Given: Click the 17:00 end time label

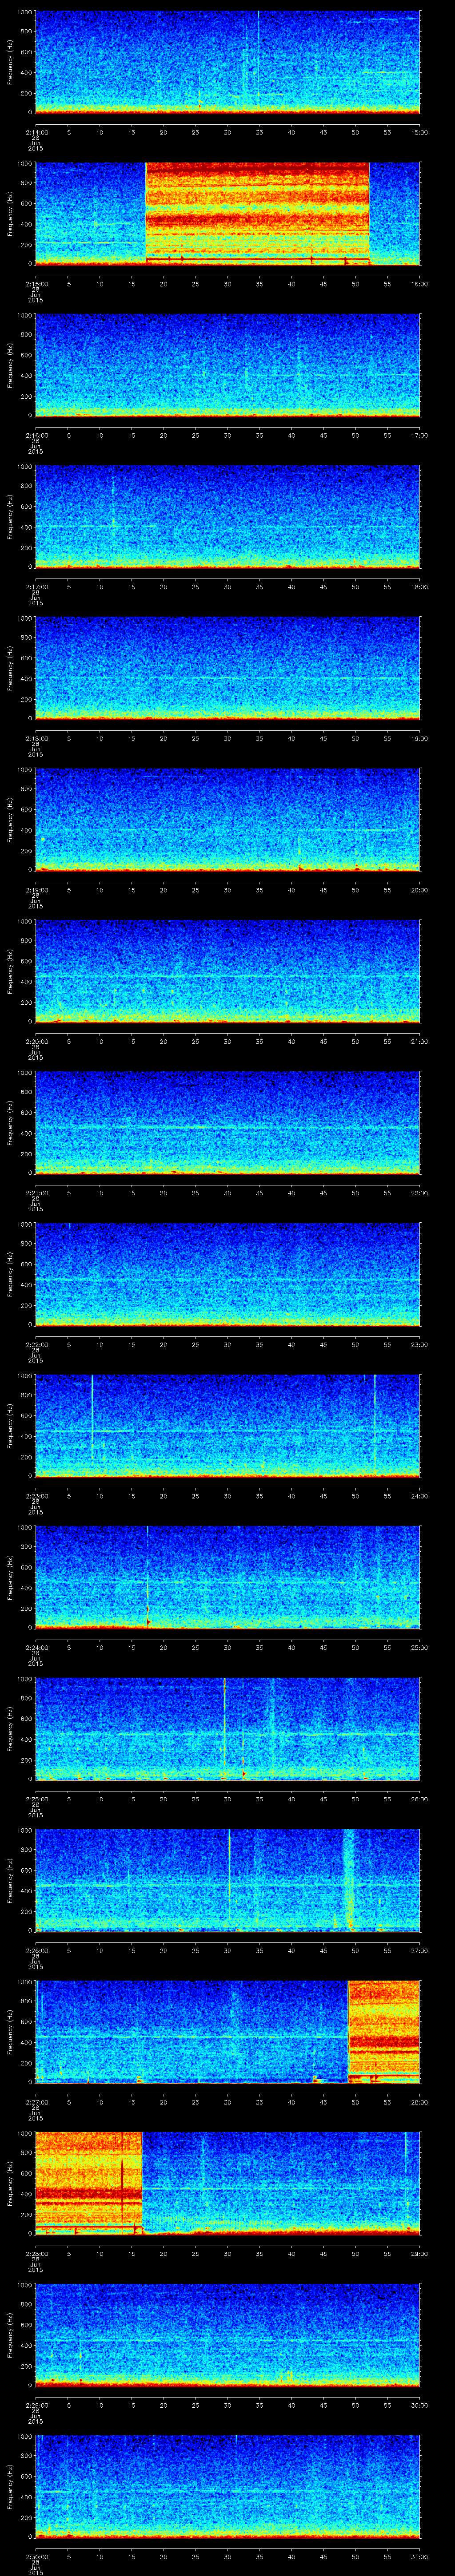Looking at the screenshot, I should [x=419, y=435].
